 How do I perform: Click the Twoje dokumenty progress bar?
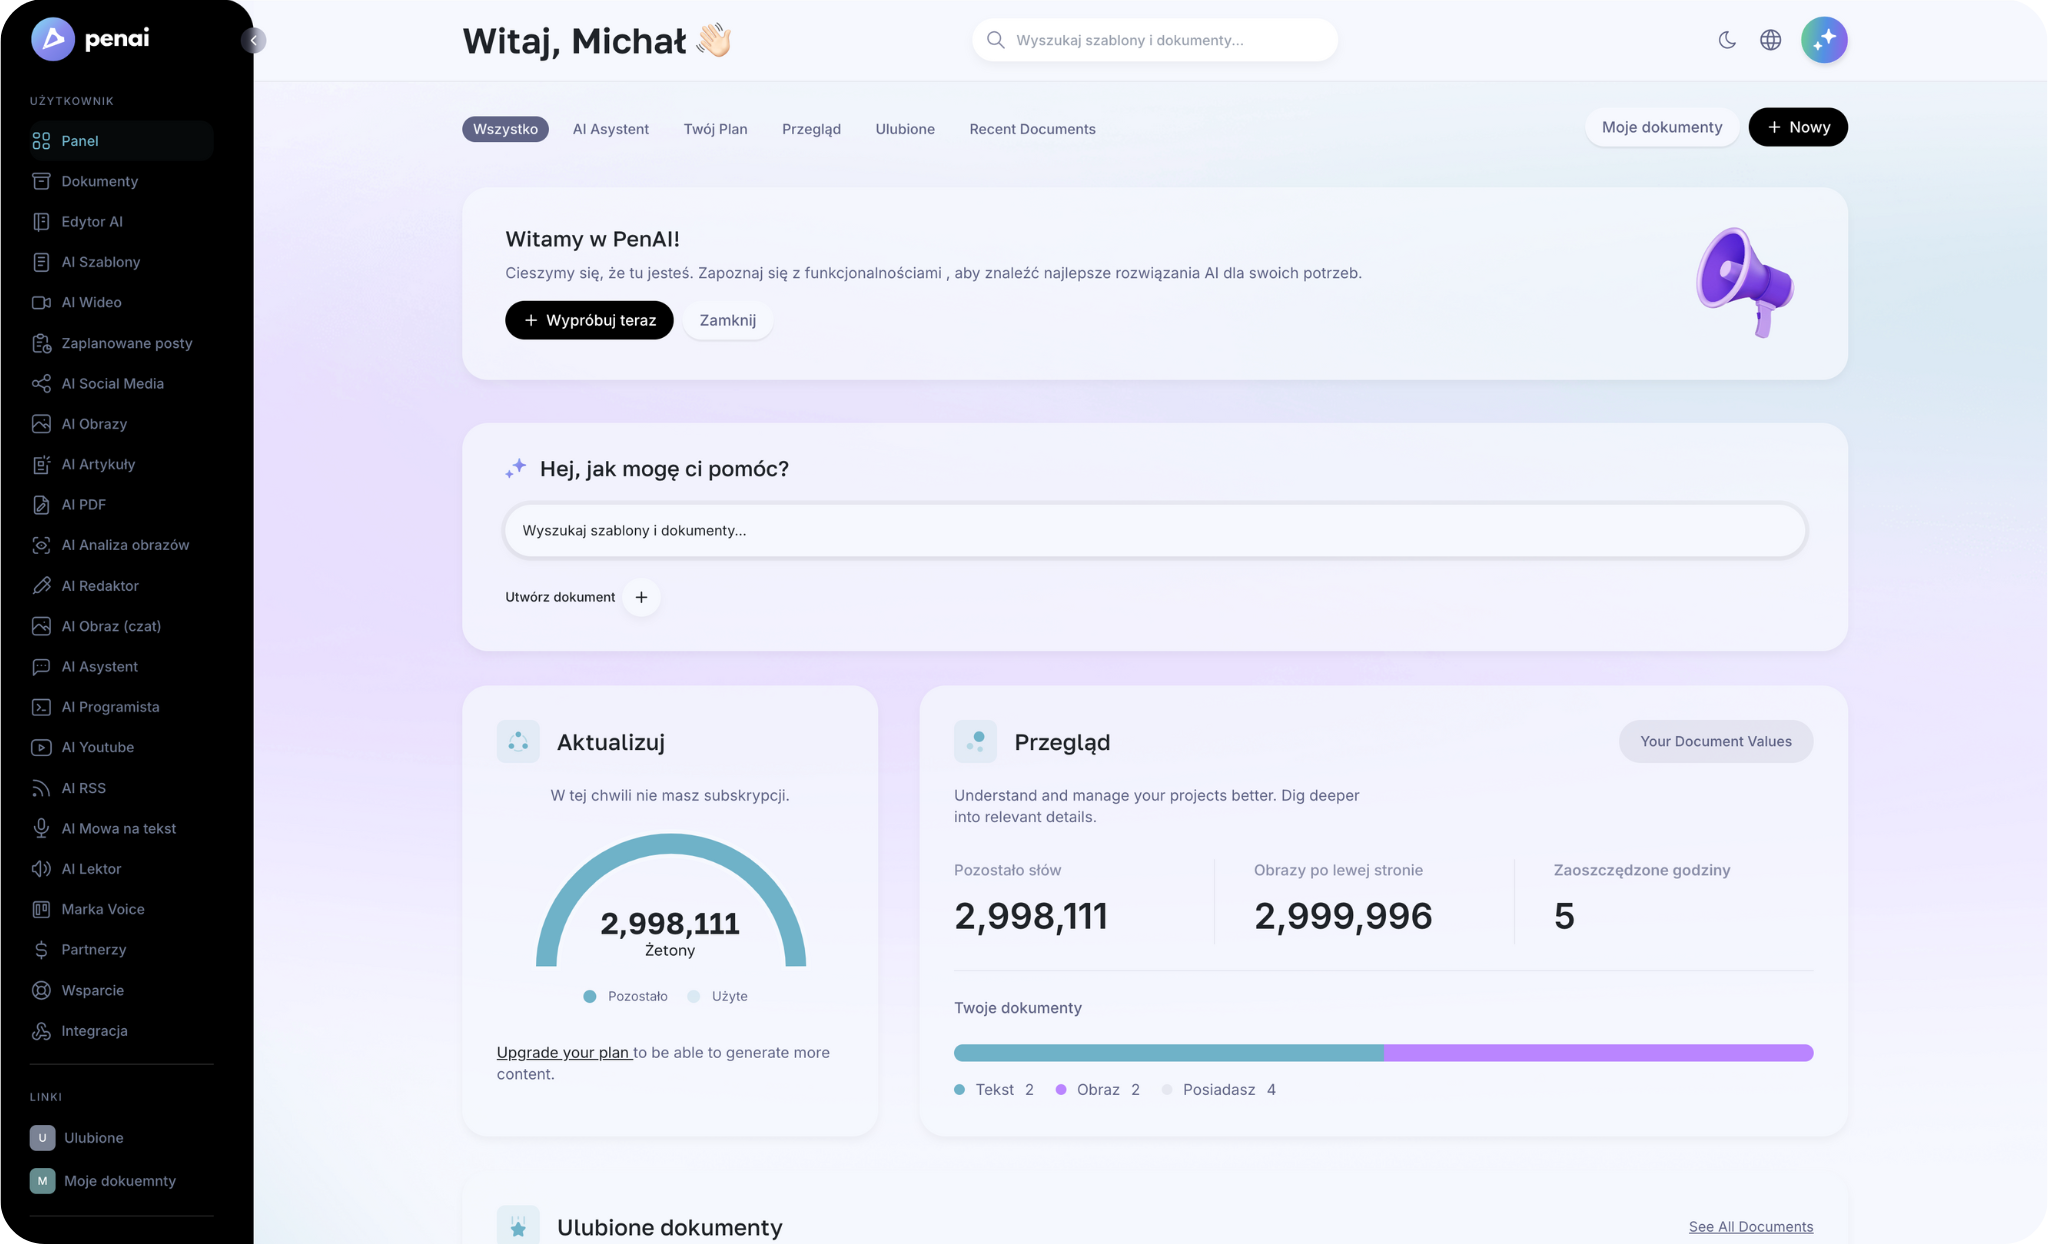click(1383, 1053)
